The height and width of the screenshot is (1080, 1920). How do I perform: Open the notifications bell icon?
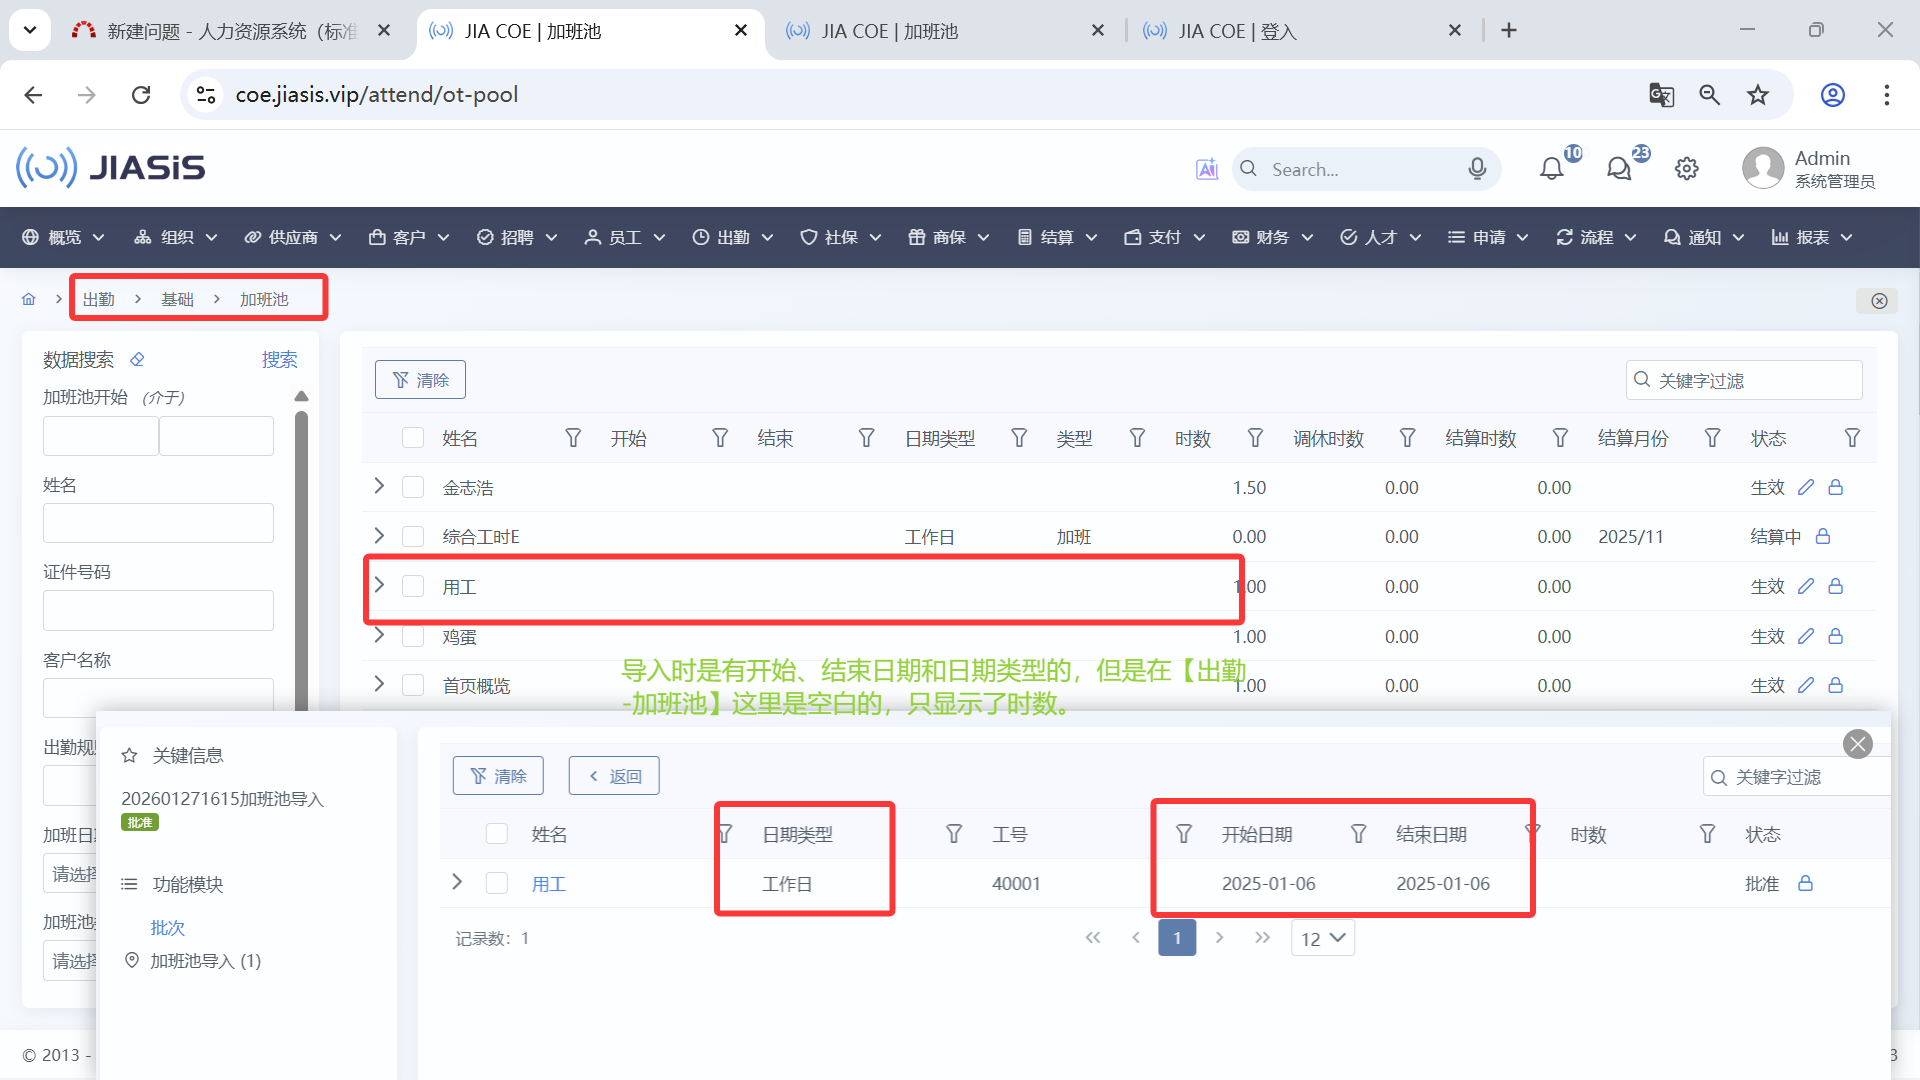(x=1551, y=169)
